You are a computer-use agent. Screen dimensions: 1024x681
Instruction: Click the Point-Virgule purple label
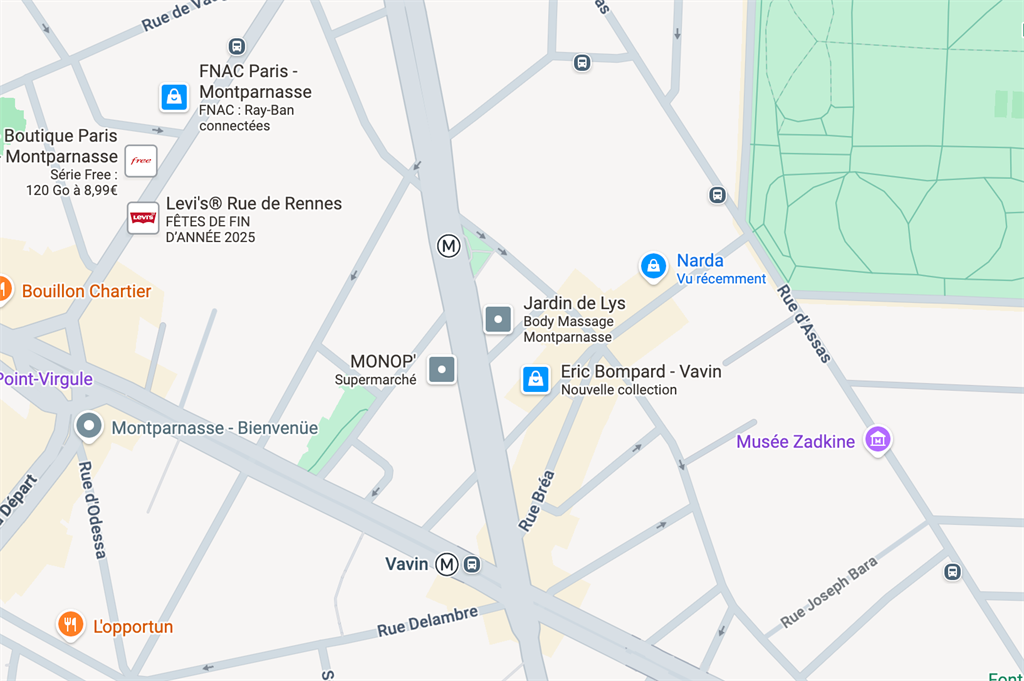click(x=46, y=379)
